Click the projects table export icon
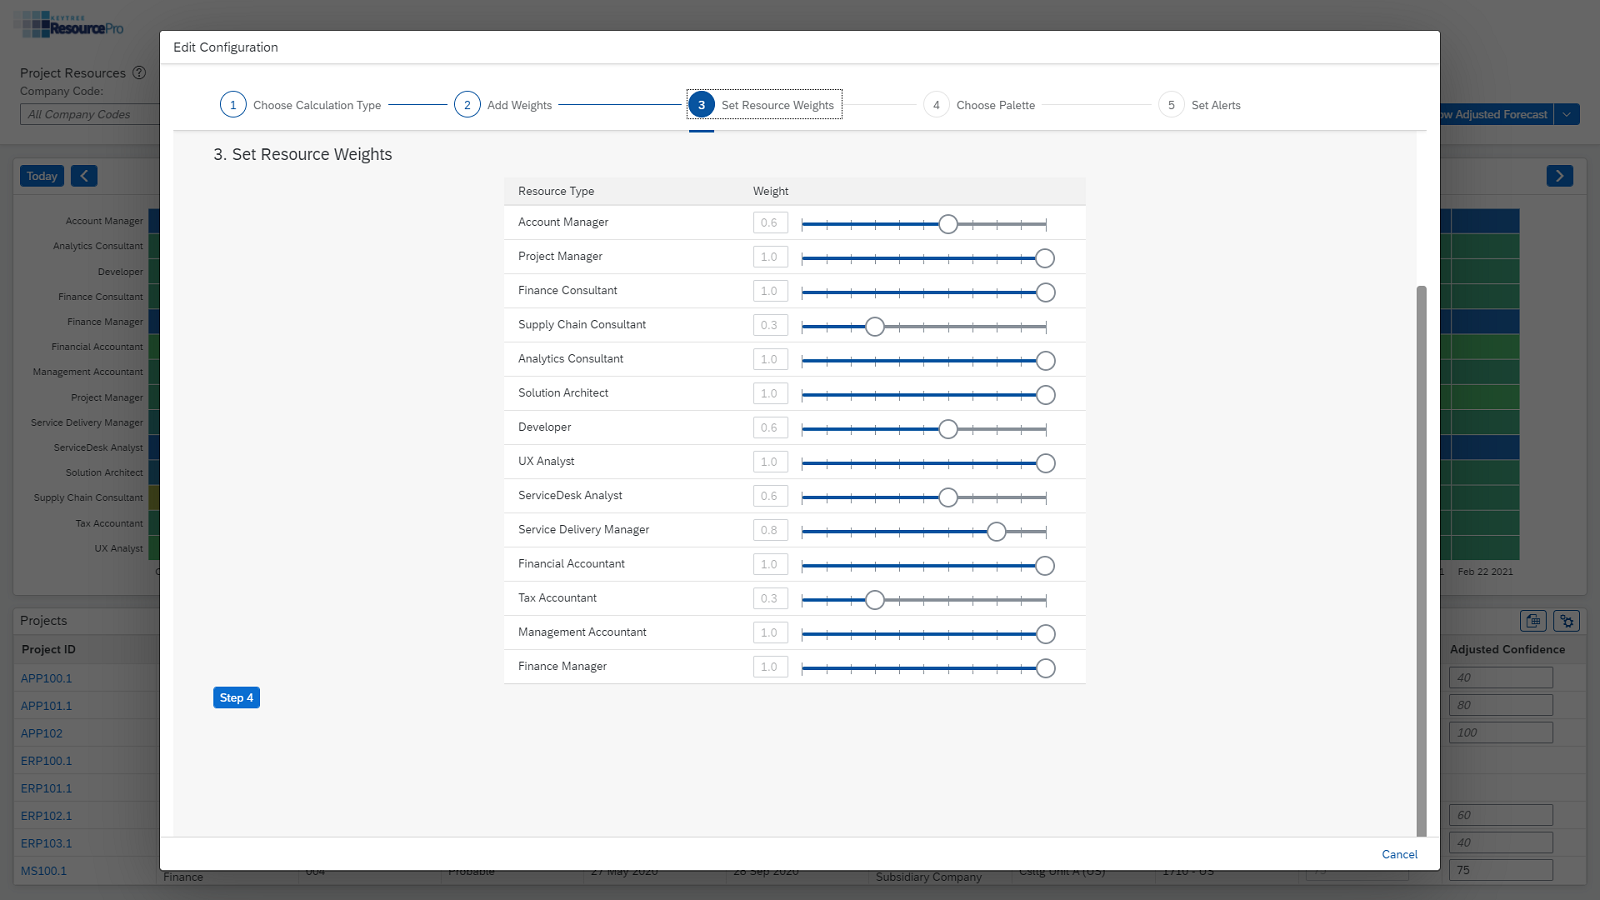The width and height of the screenshot is (1600, 900). pyautogui.click(x=1533, y=621)
